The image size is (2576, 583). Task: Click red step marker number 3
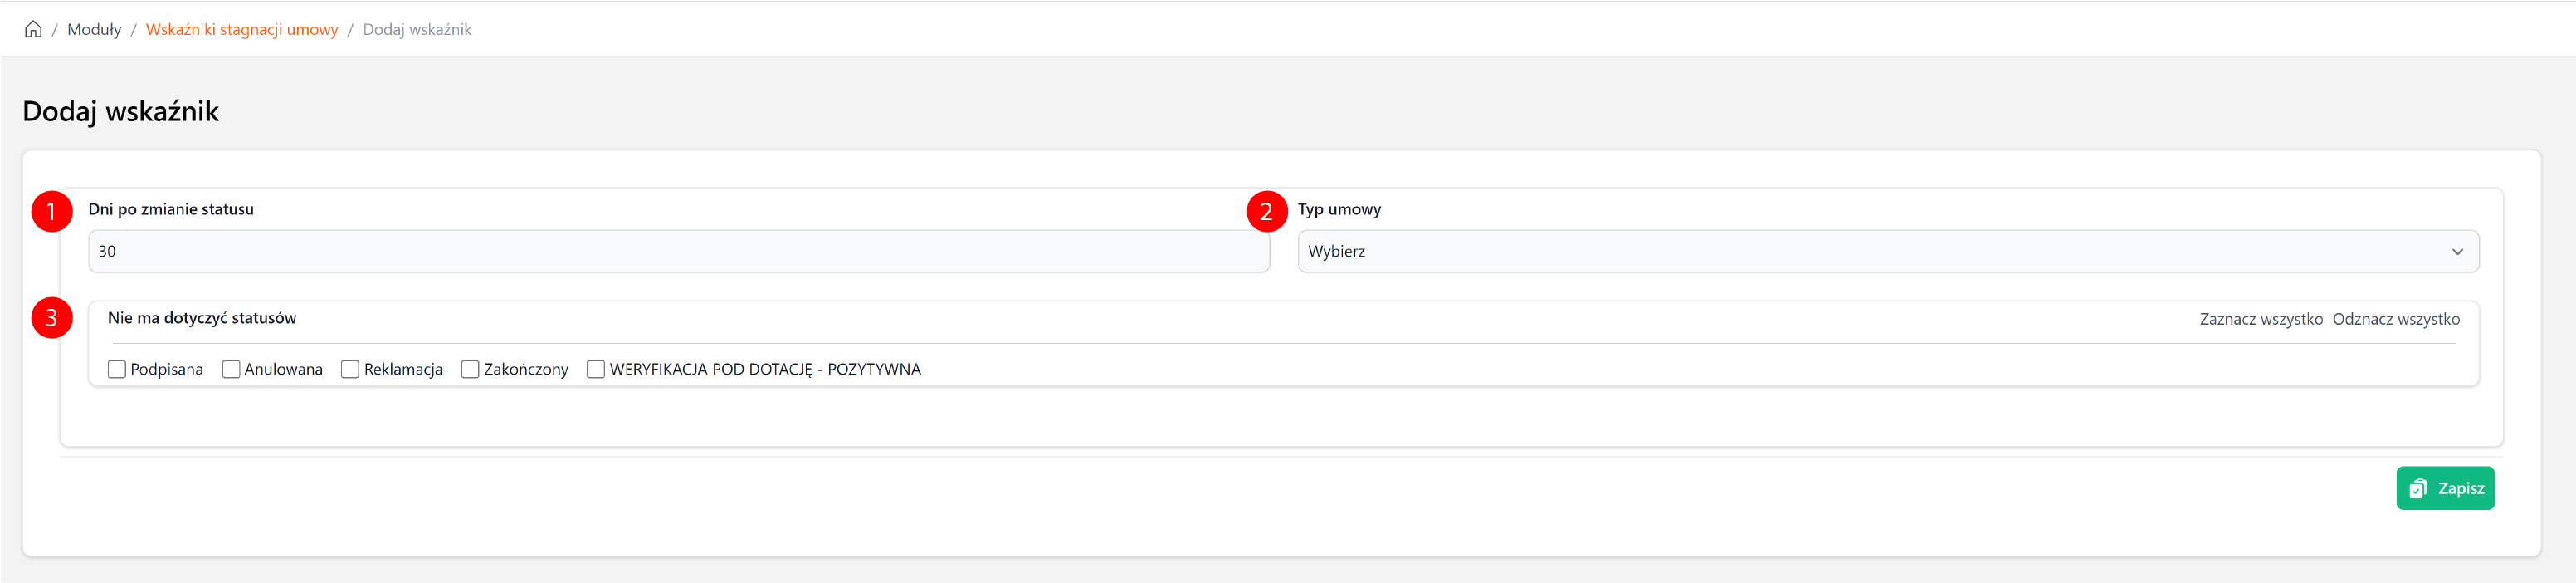(51, 318)
